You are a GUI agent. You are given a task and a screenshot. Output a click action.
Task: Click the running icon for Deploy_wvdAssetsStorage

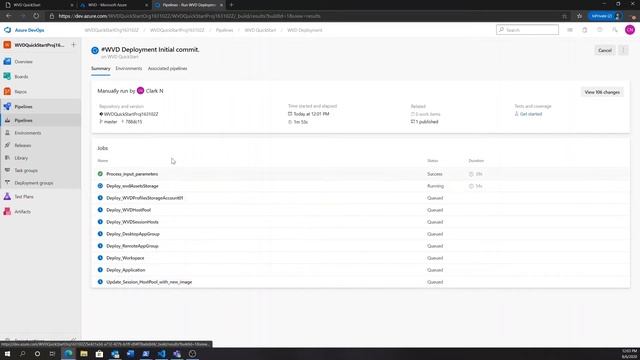pos(100,186)
